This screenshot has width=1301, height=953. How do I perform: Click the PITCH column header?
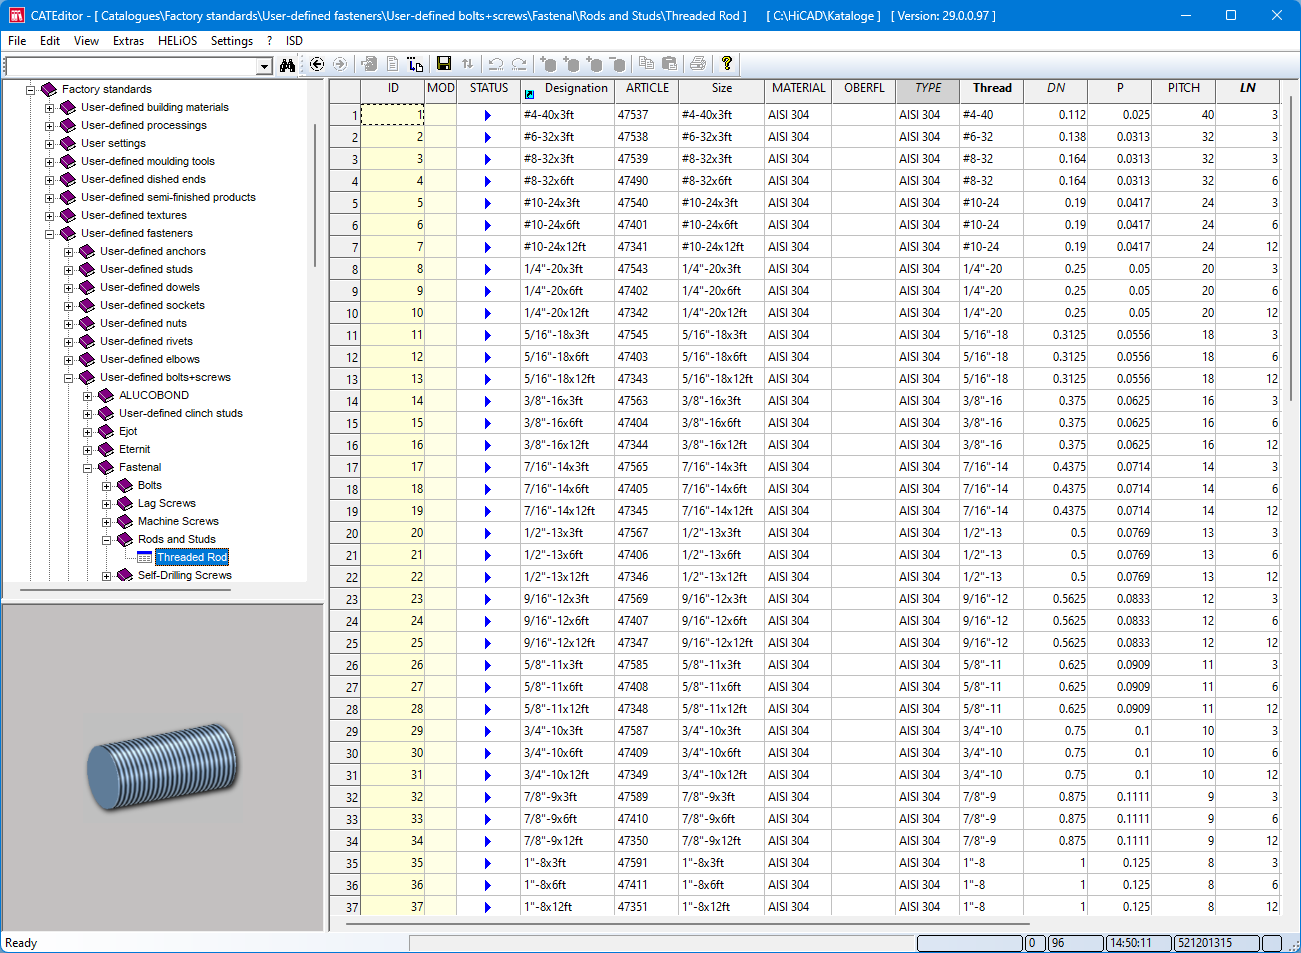pyautogui.click(x=1184, y=89)
